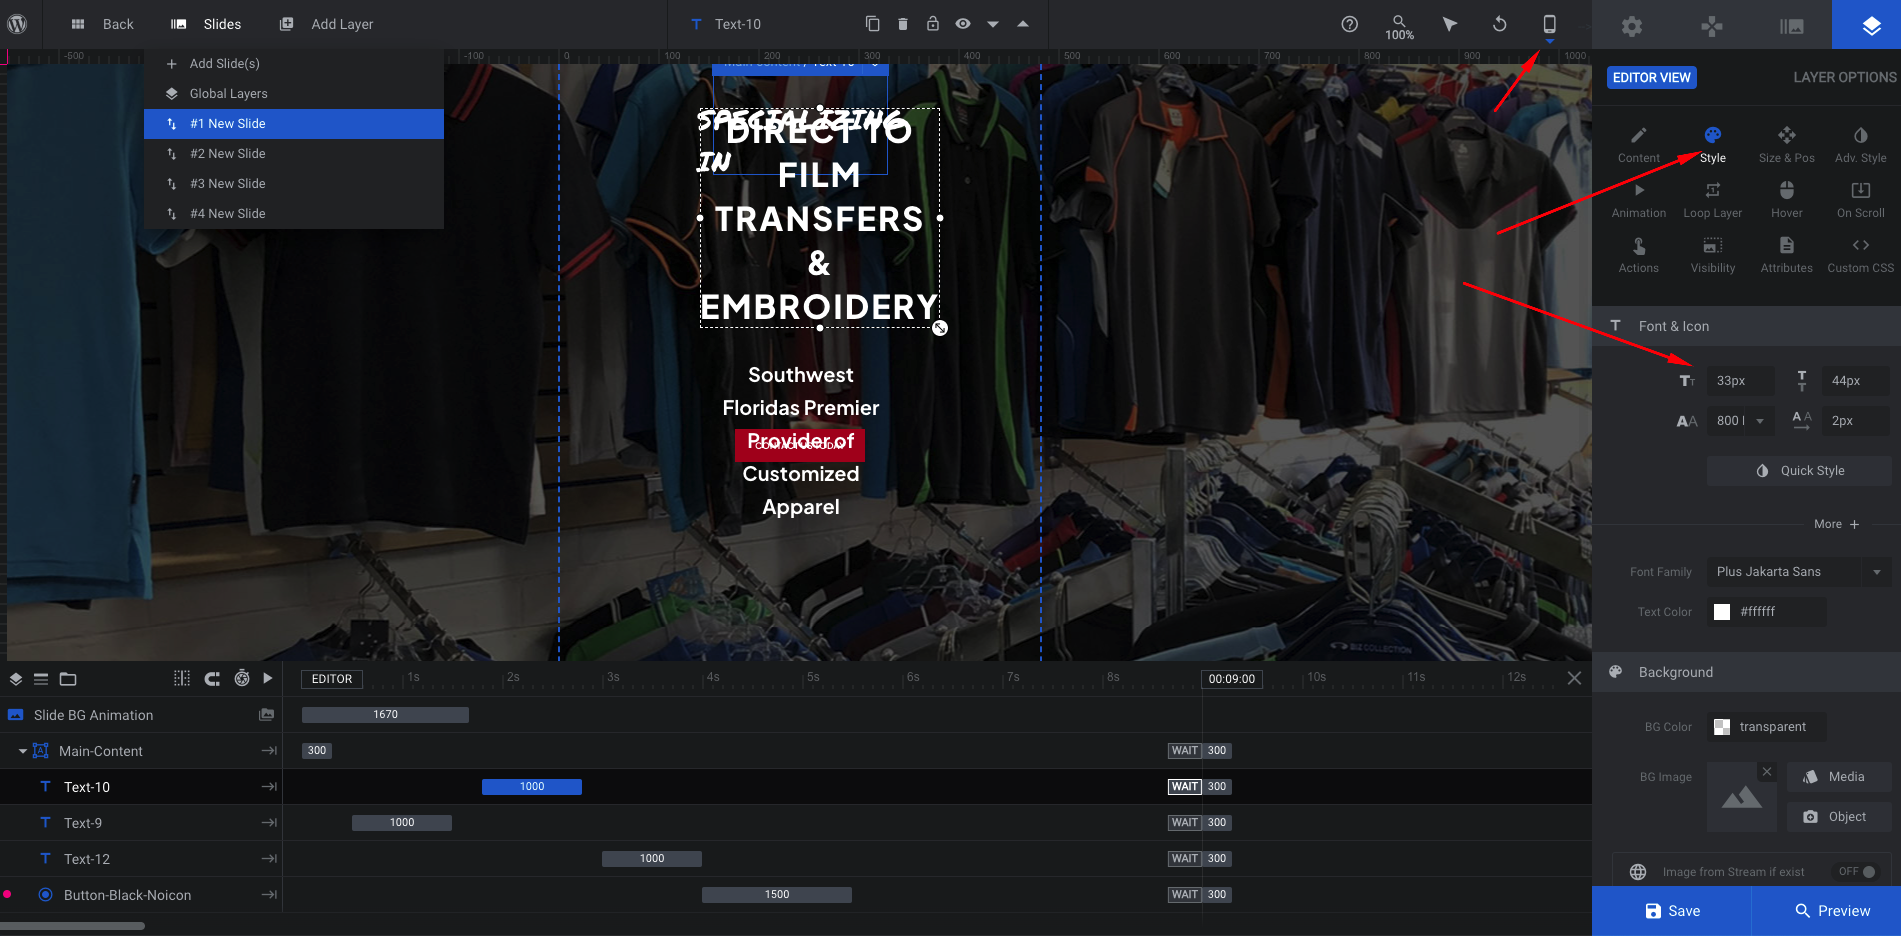1901x936 pixels.
Task: Open the Loop Layer option
Action: pyautogui.click(x=1712, y=200)
